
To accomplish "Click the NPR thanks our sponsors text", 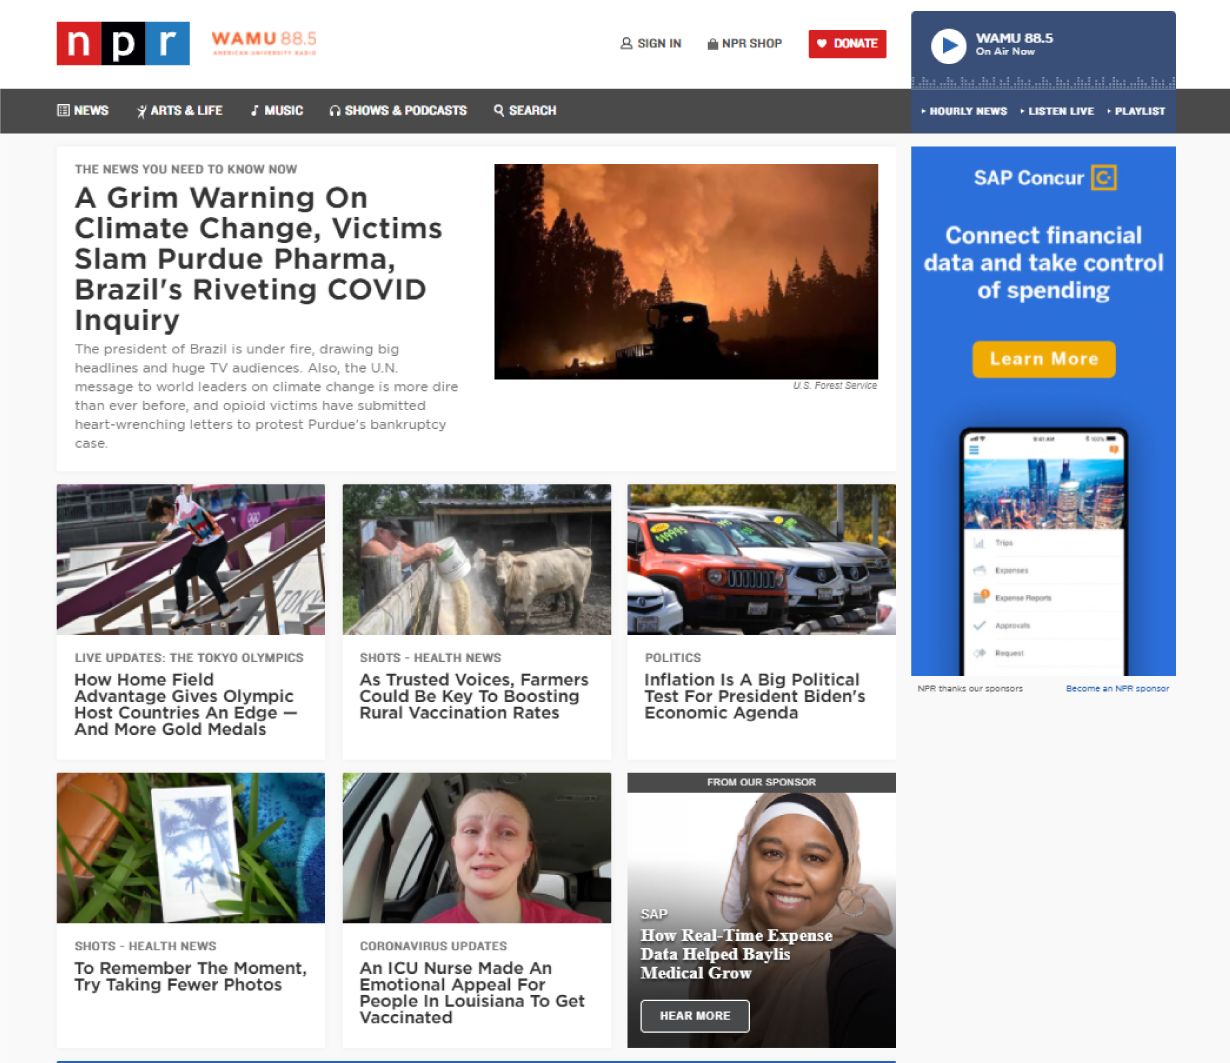I will coord(970,689).
